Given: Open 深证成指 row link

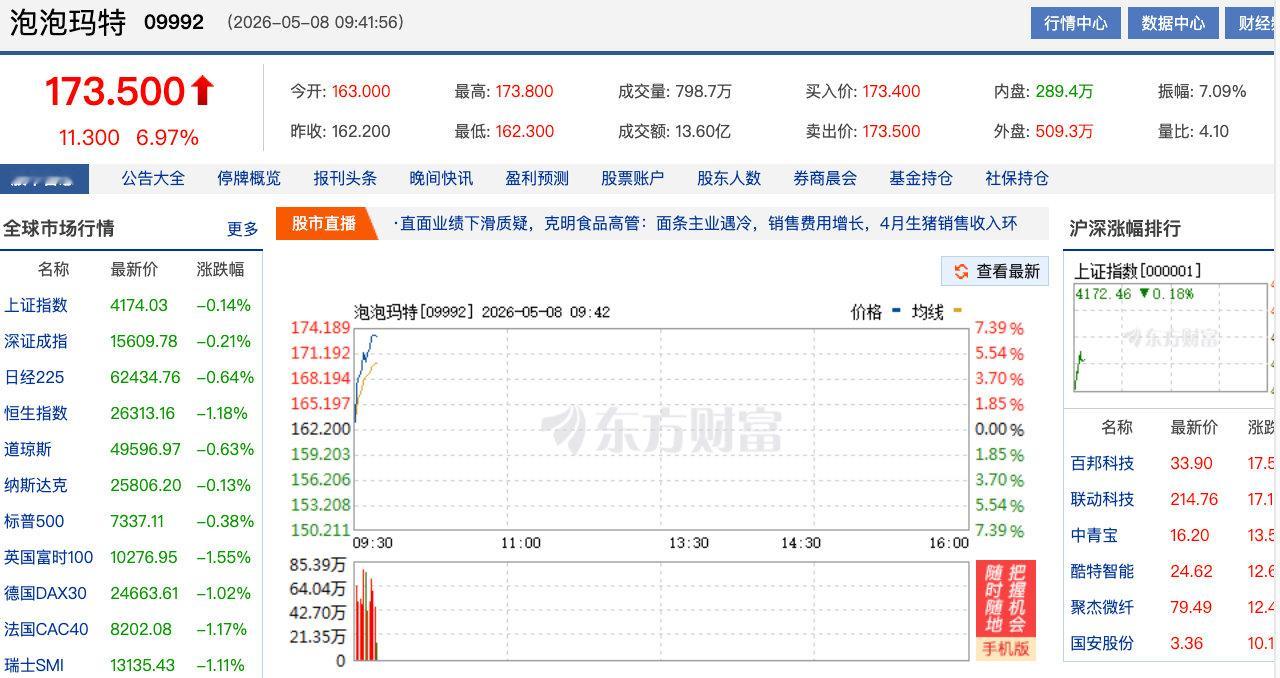Looking at the screenshot, I should (36, 341).
